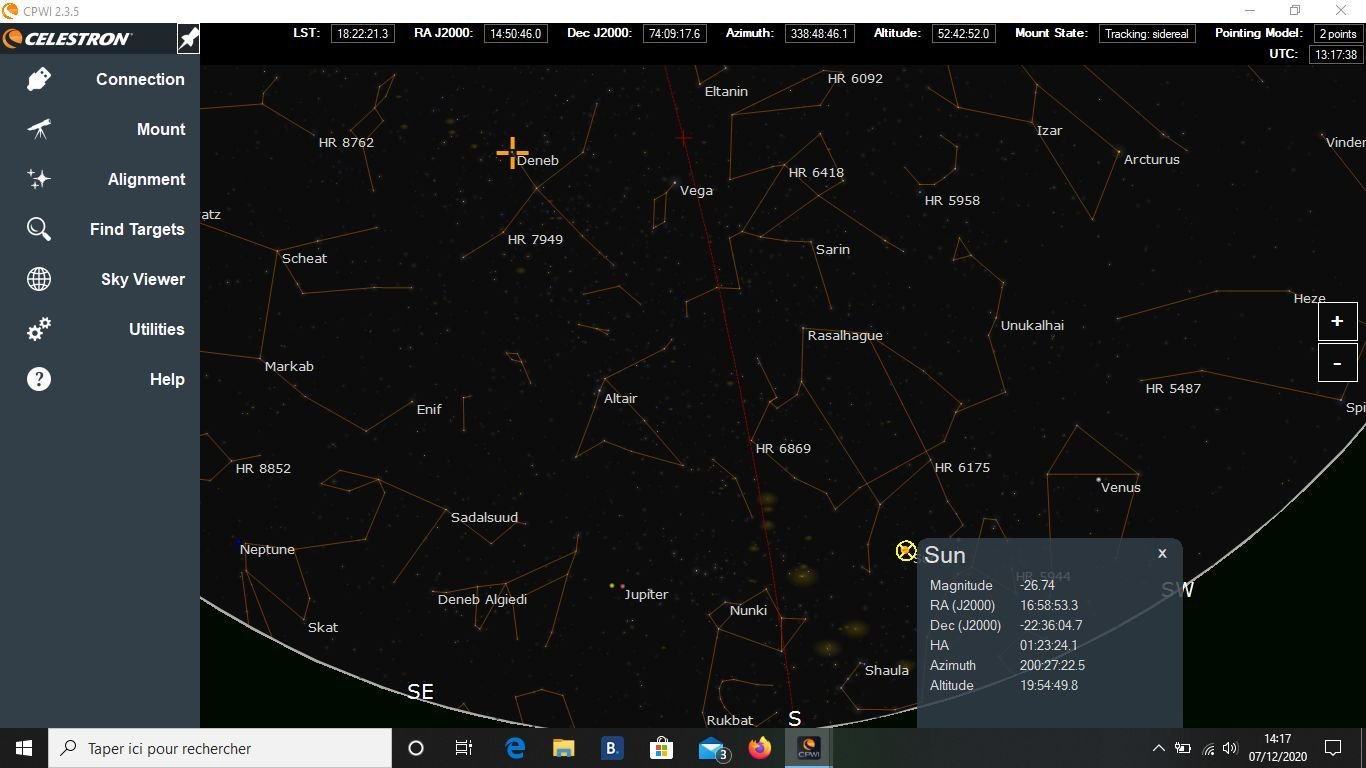This screenshot has width=1366, height=768.
Task: Select the star Vega
Action: 696,190
